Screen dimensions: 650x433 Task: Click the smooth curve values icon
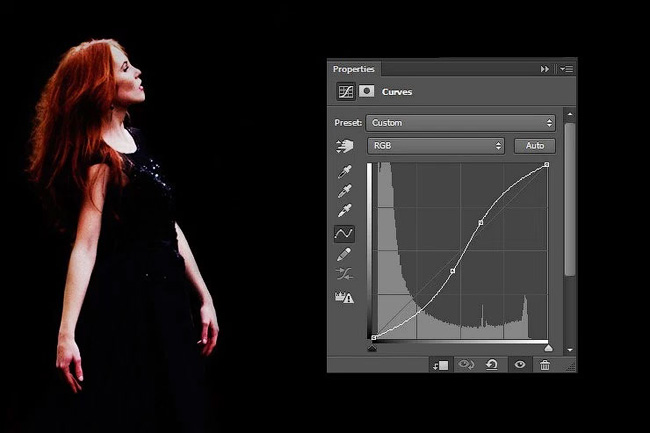tap(344, 274)
